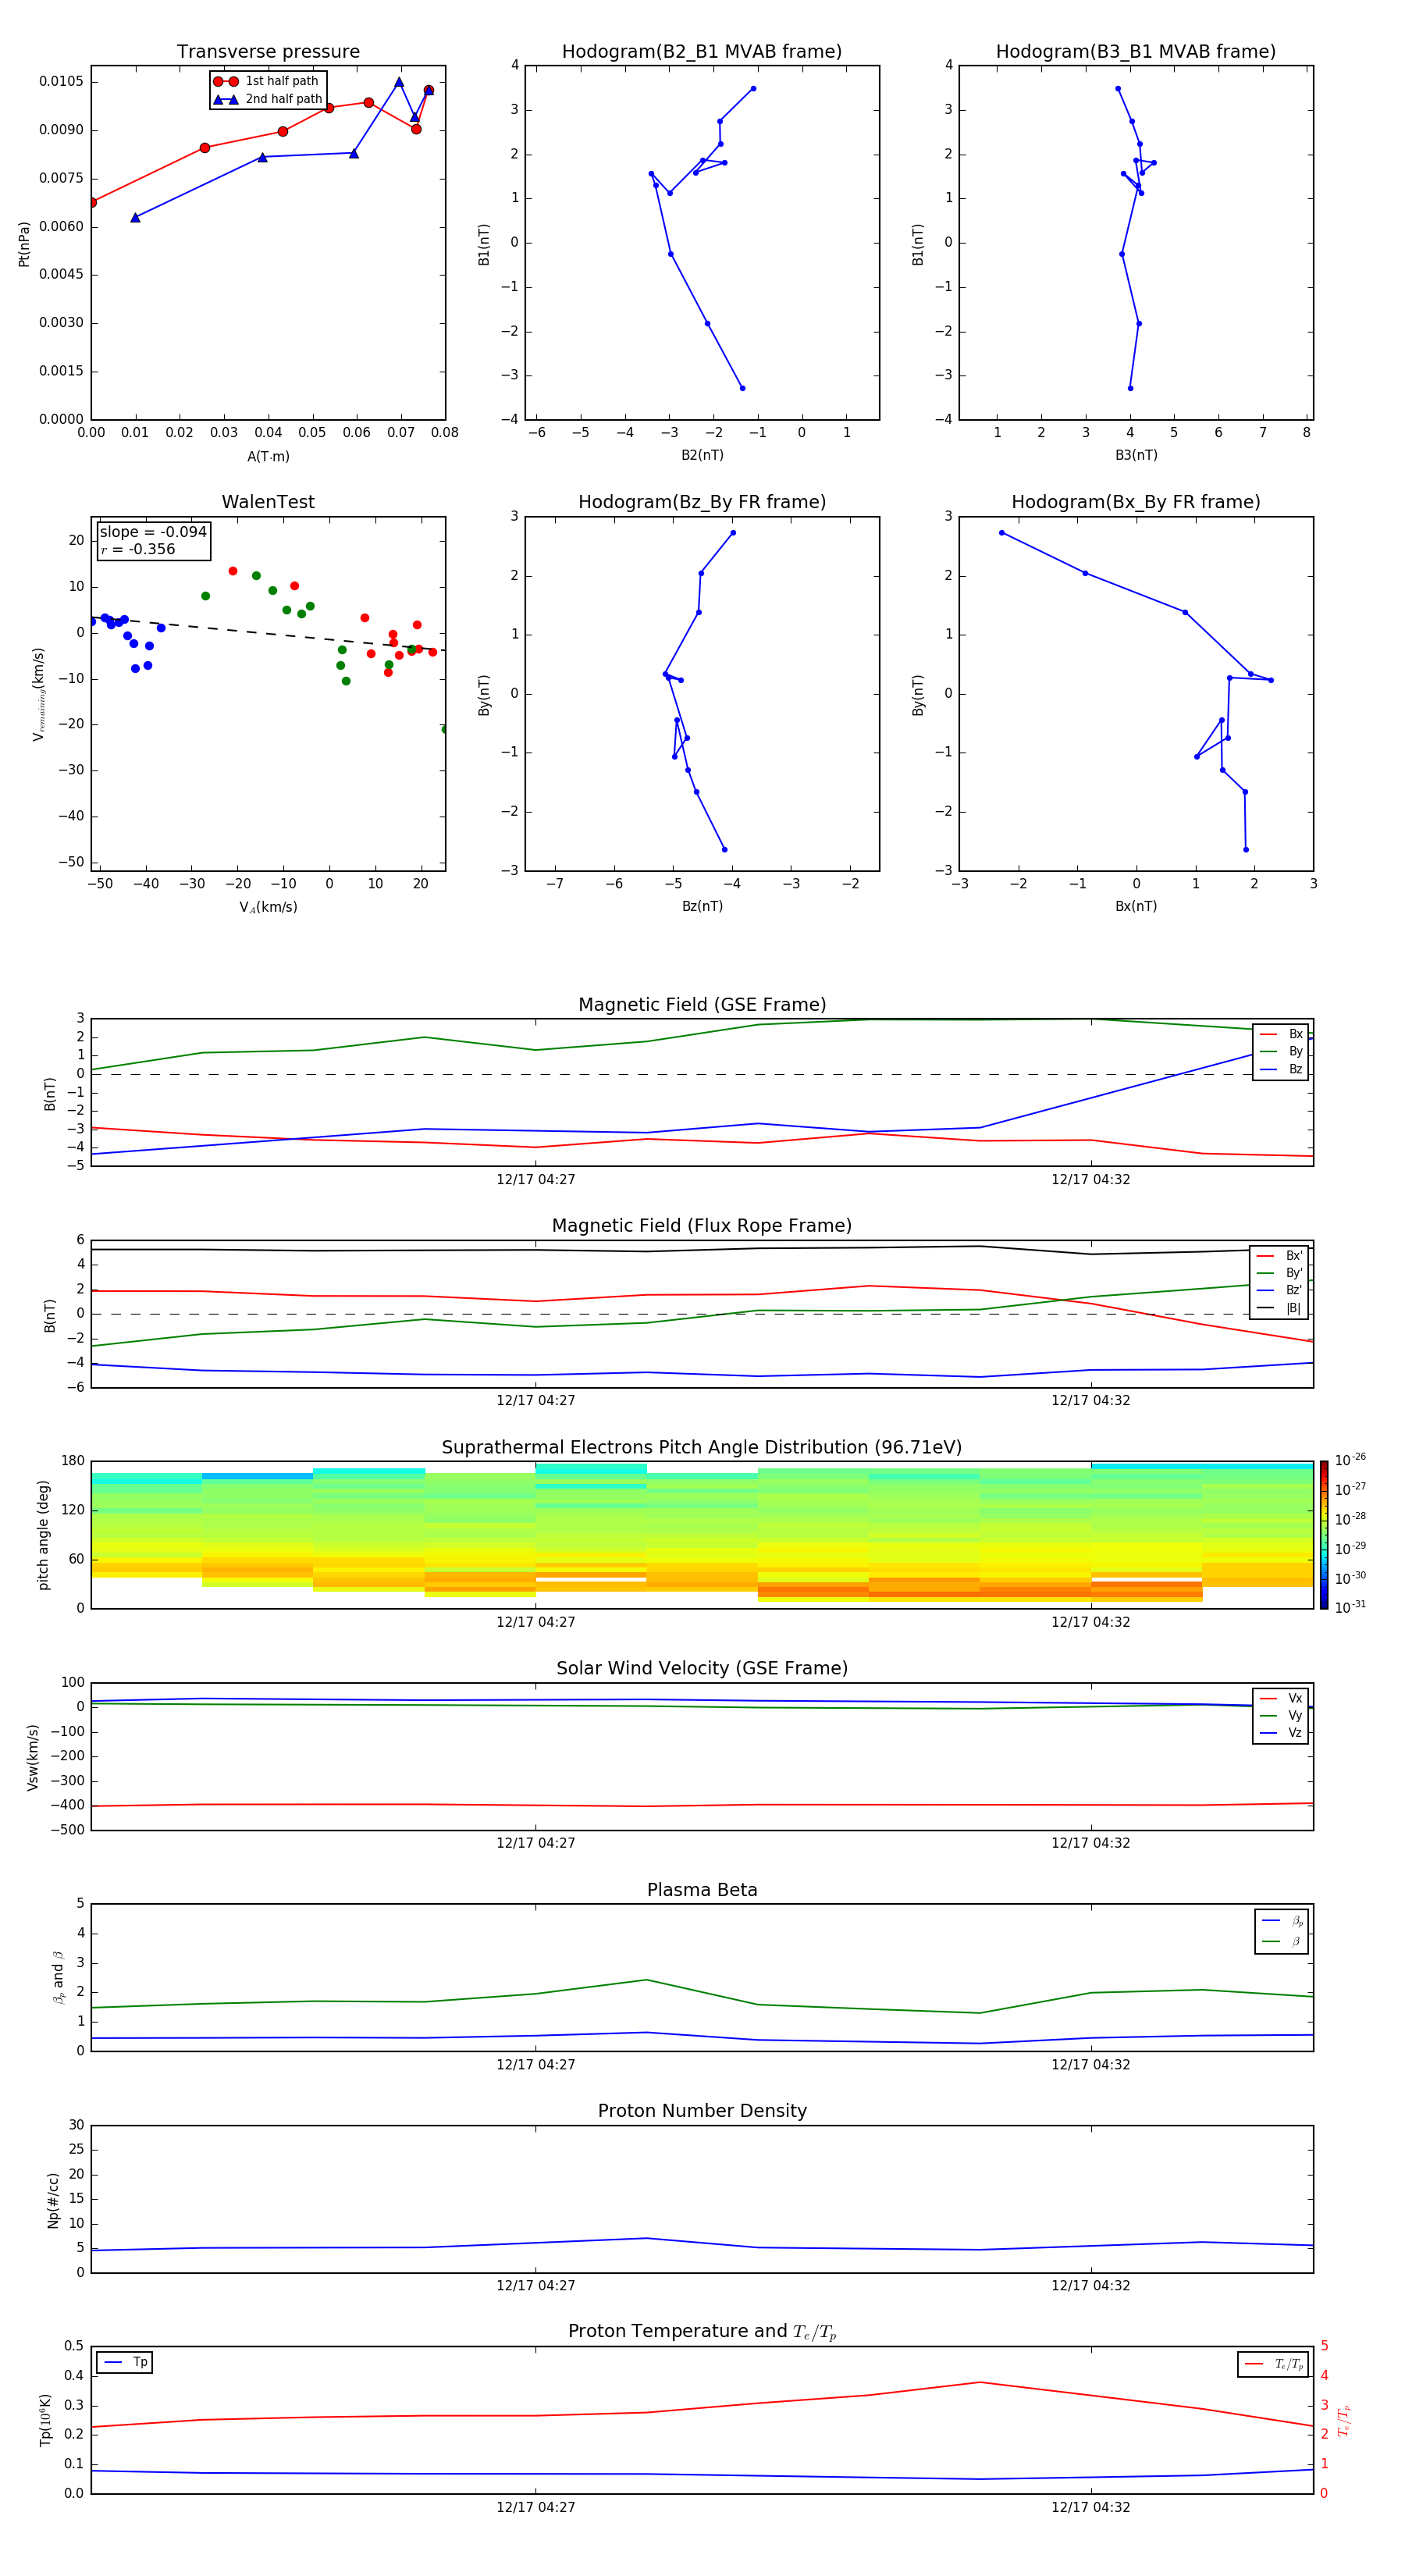Screen dimensions: 1405x2576
Task: Click the "Np(#/cc)" y-axis label
Action: 54,2200
